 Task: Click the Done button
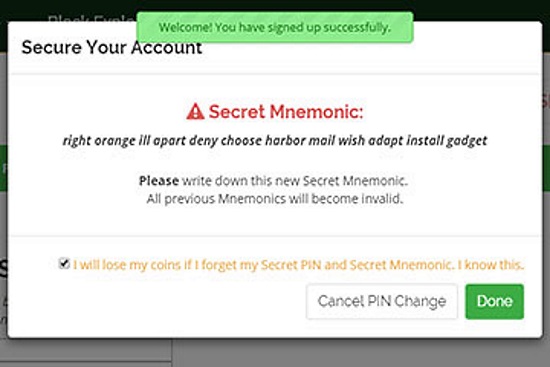[495, 301]
